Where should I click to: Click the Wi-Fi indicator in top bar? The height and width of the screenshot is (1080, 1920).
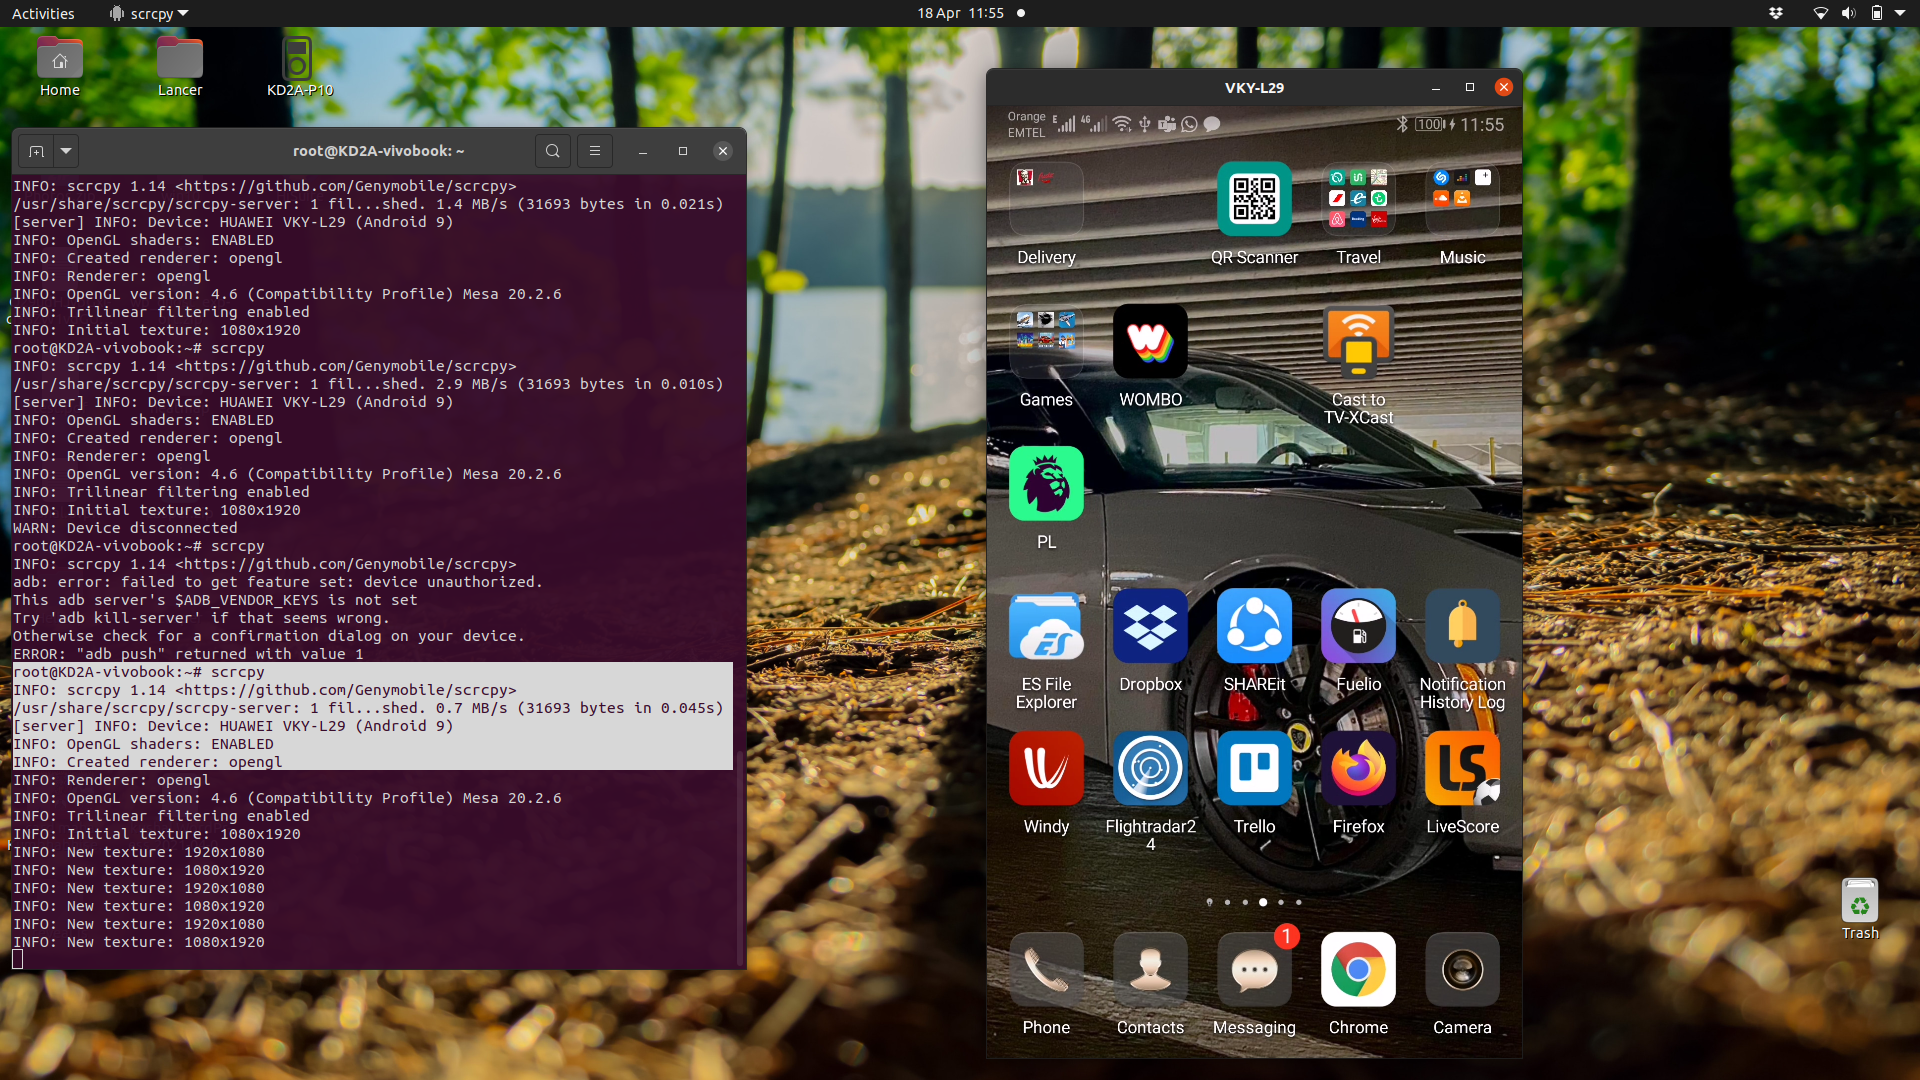(1821, 13)
